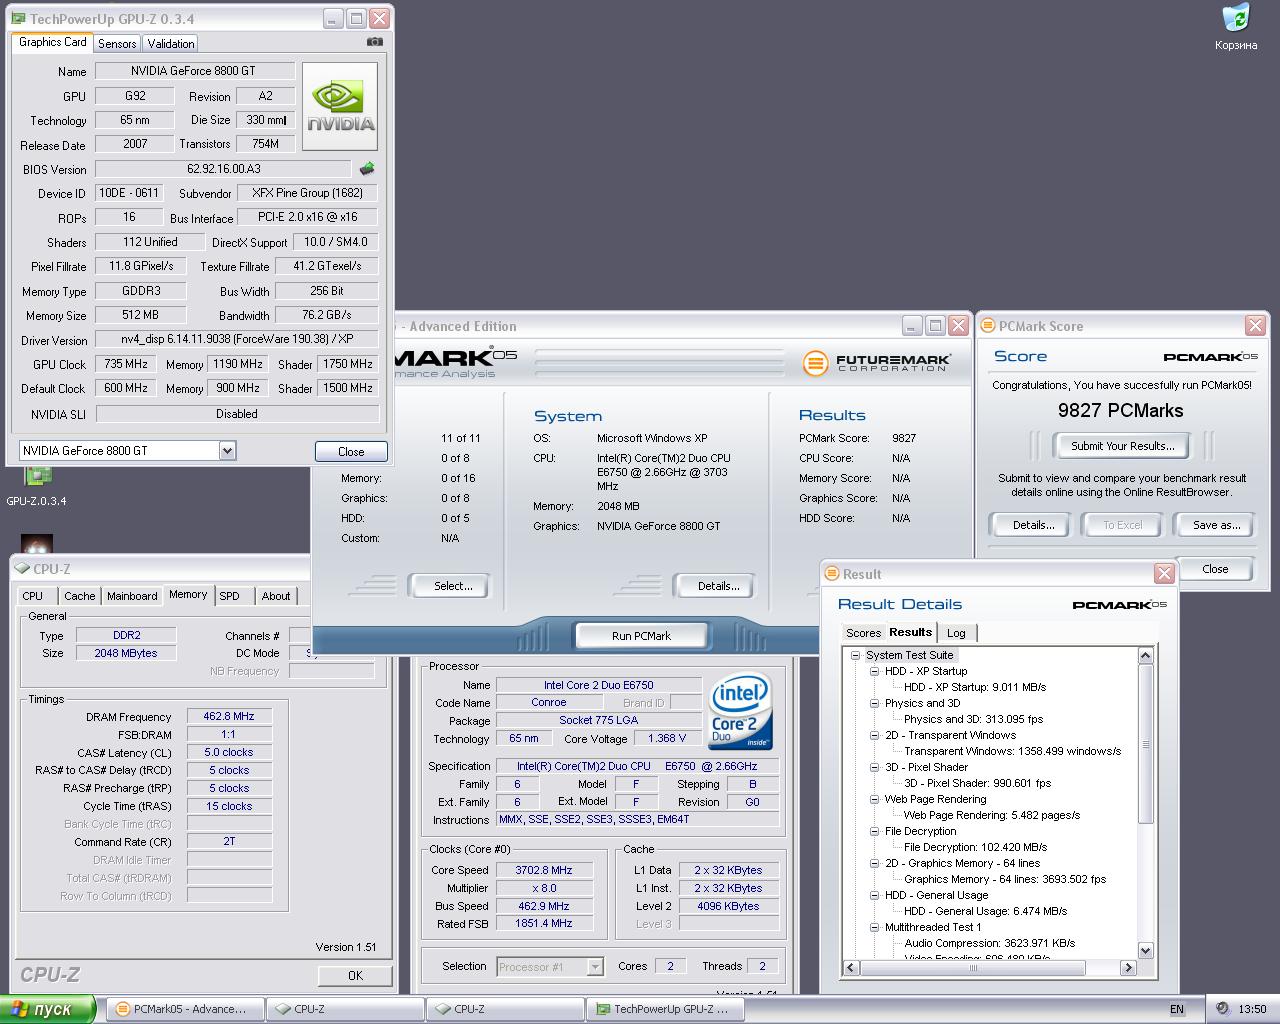
Task: Click the PCMark Score window title icon
Action: click(x=987, y=326)
